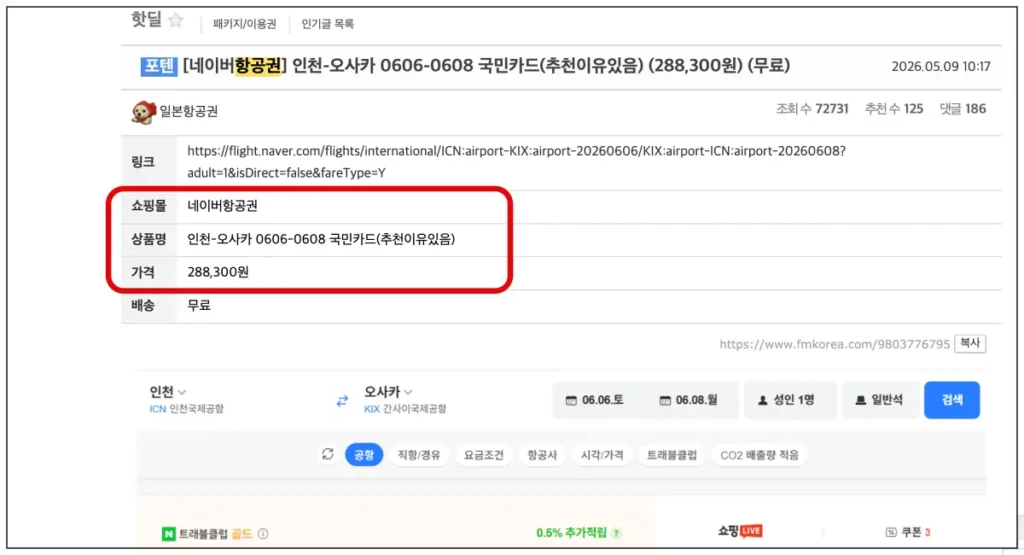The height and width of the screenshot is (555, 1024).
Task: Click the 상품명 value with 국민카드
Action: point(321,239)
